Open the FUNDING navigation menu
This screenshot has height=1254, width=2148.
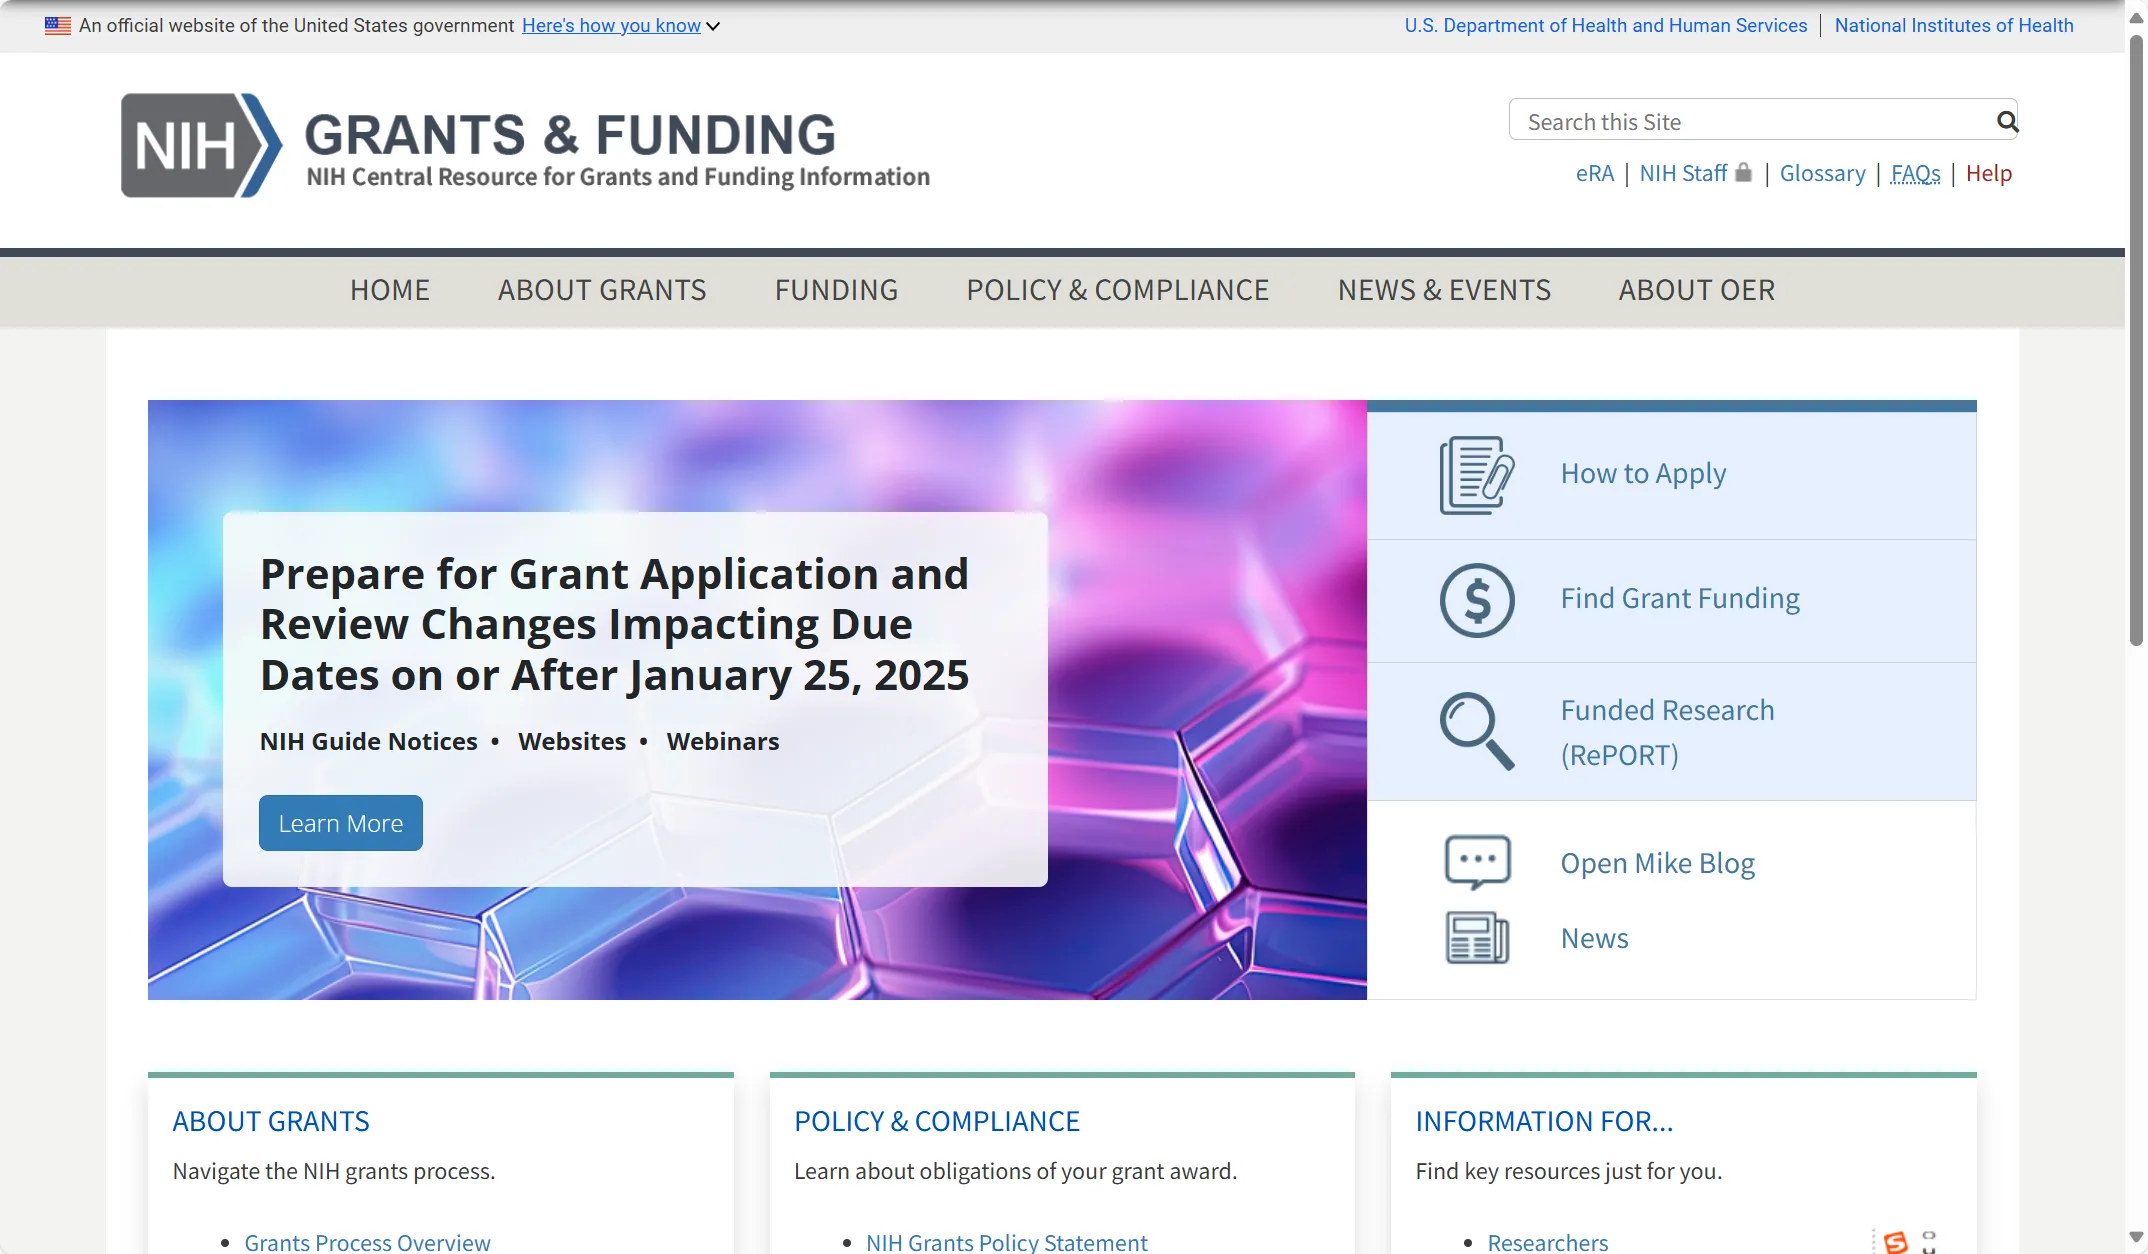836,290
